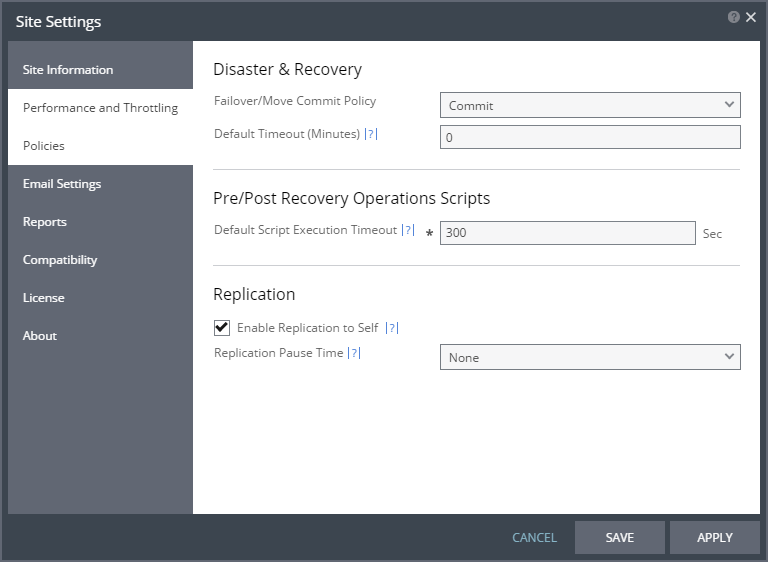The image size is (768, 562).
Task: Toggle Enable Replication to Self checkbox
Action: [x=222, y=327]
